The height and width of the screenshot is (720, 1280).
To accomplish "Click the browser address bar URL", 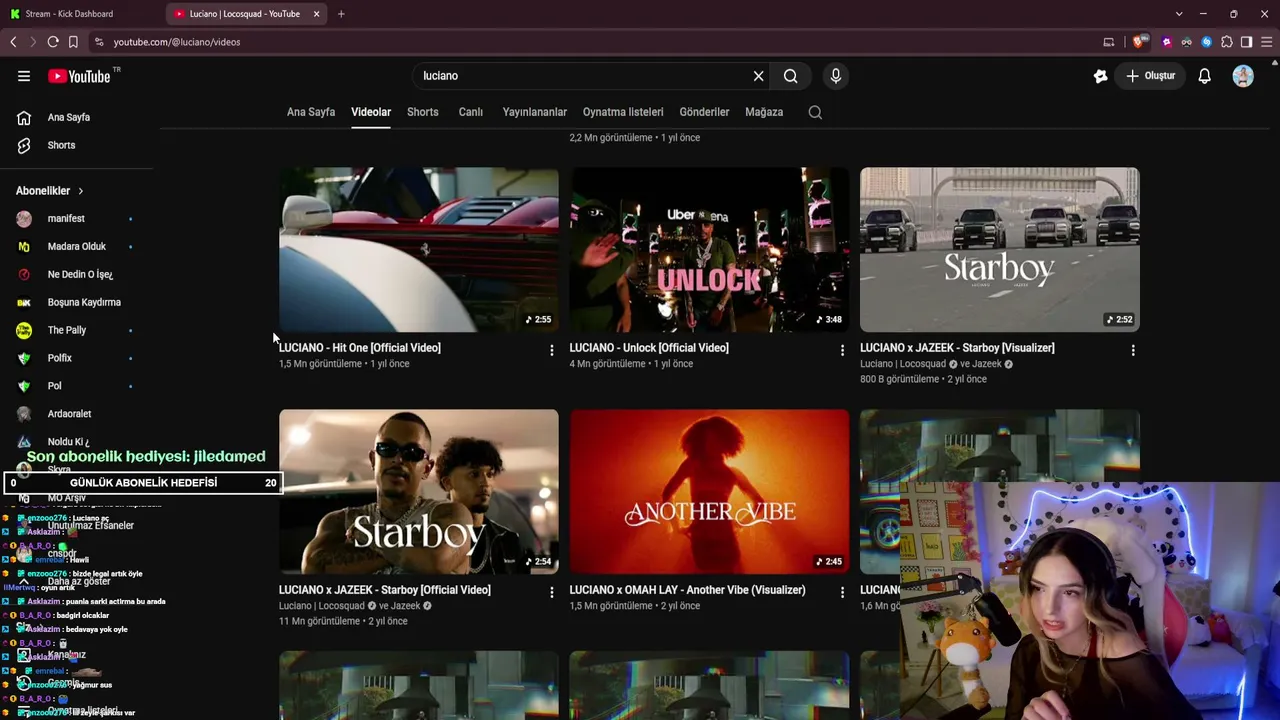I will (177, 42).
